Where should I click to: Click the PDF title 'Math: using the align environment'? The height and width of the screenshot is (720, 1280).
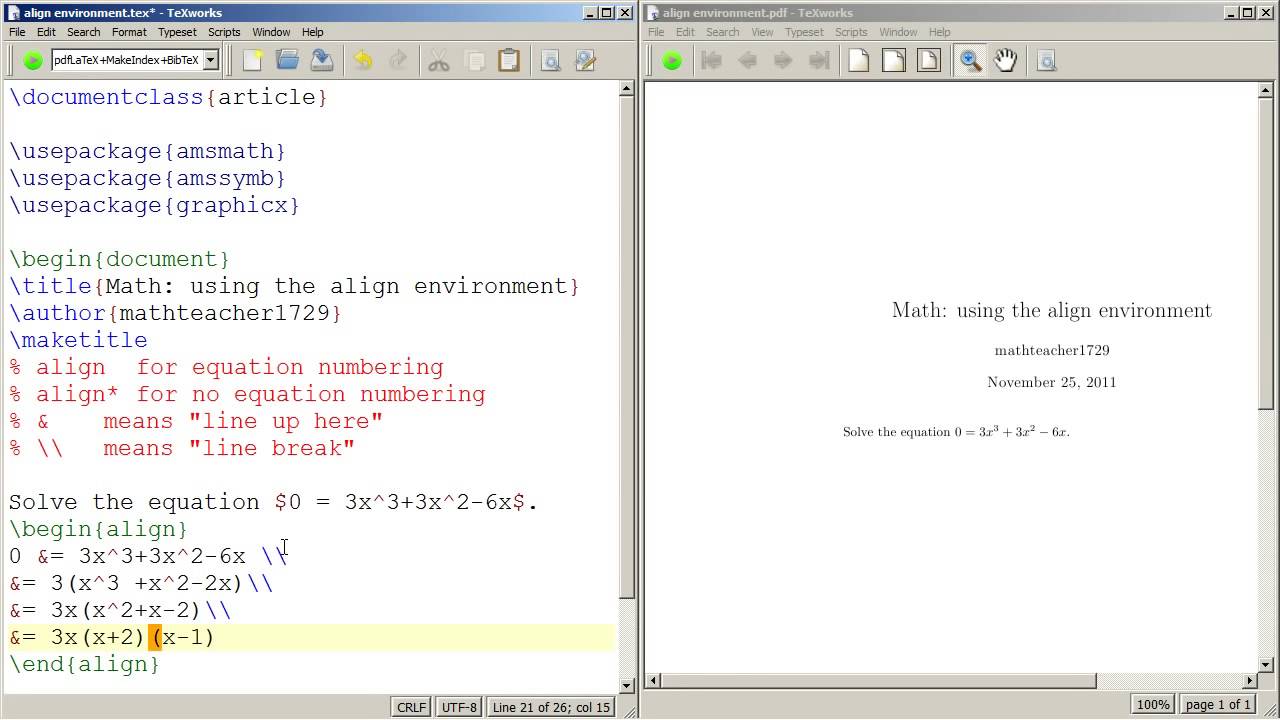(1052, 310)
